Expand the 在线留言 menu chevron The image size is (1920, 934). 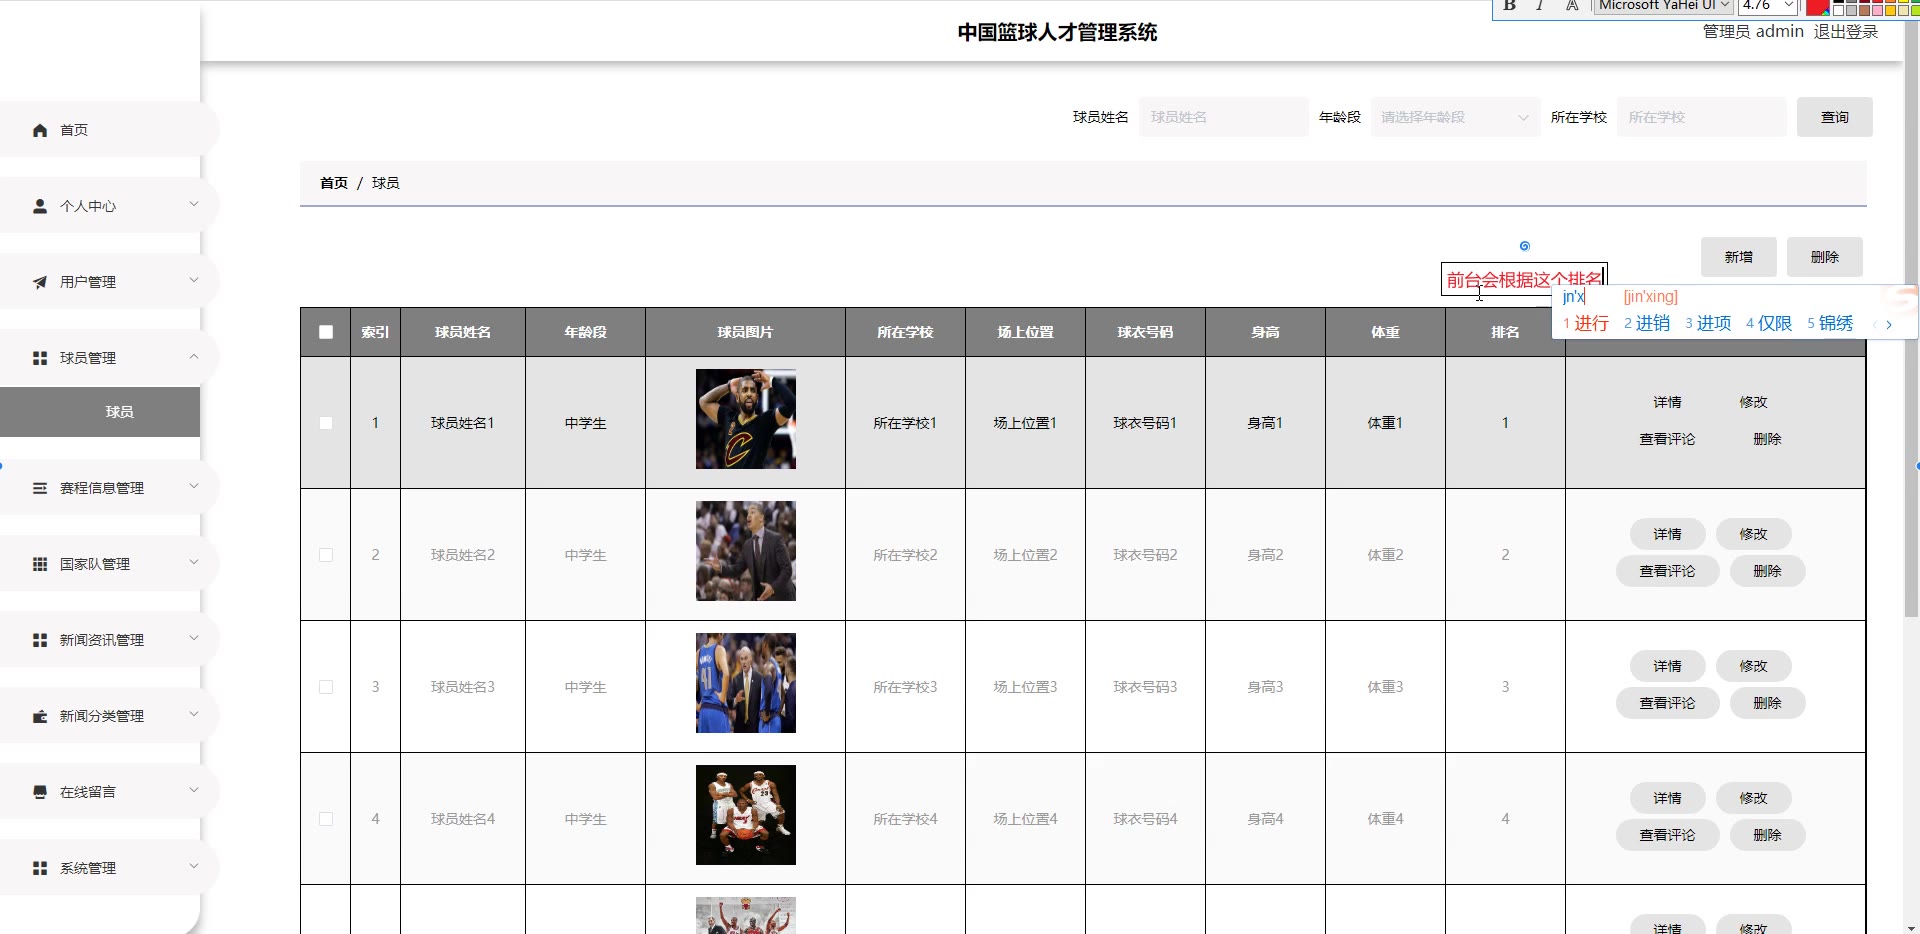coord(194,790)
